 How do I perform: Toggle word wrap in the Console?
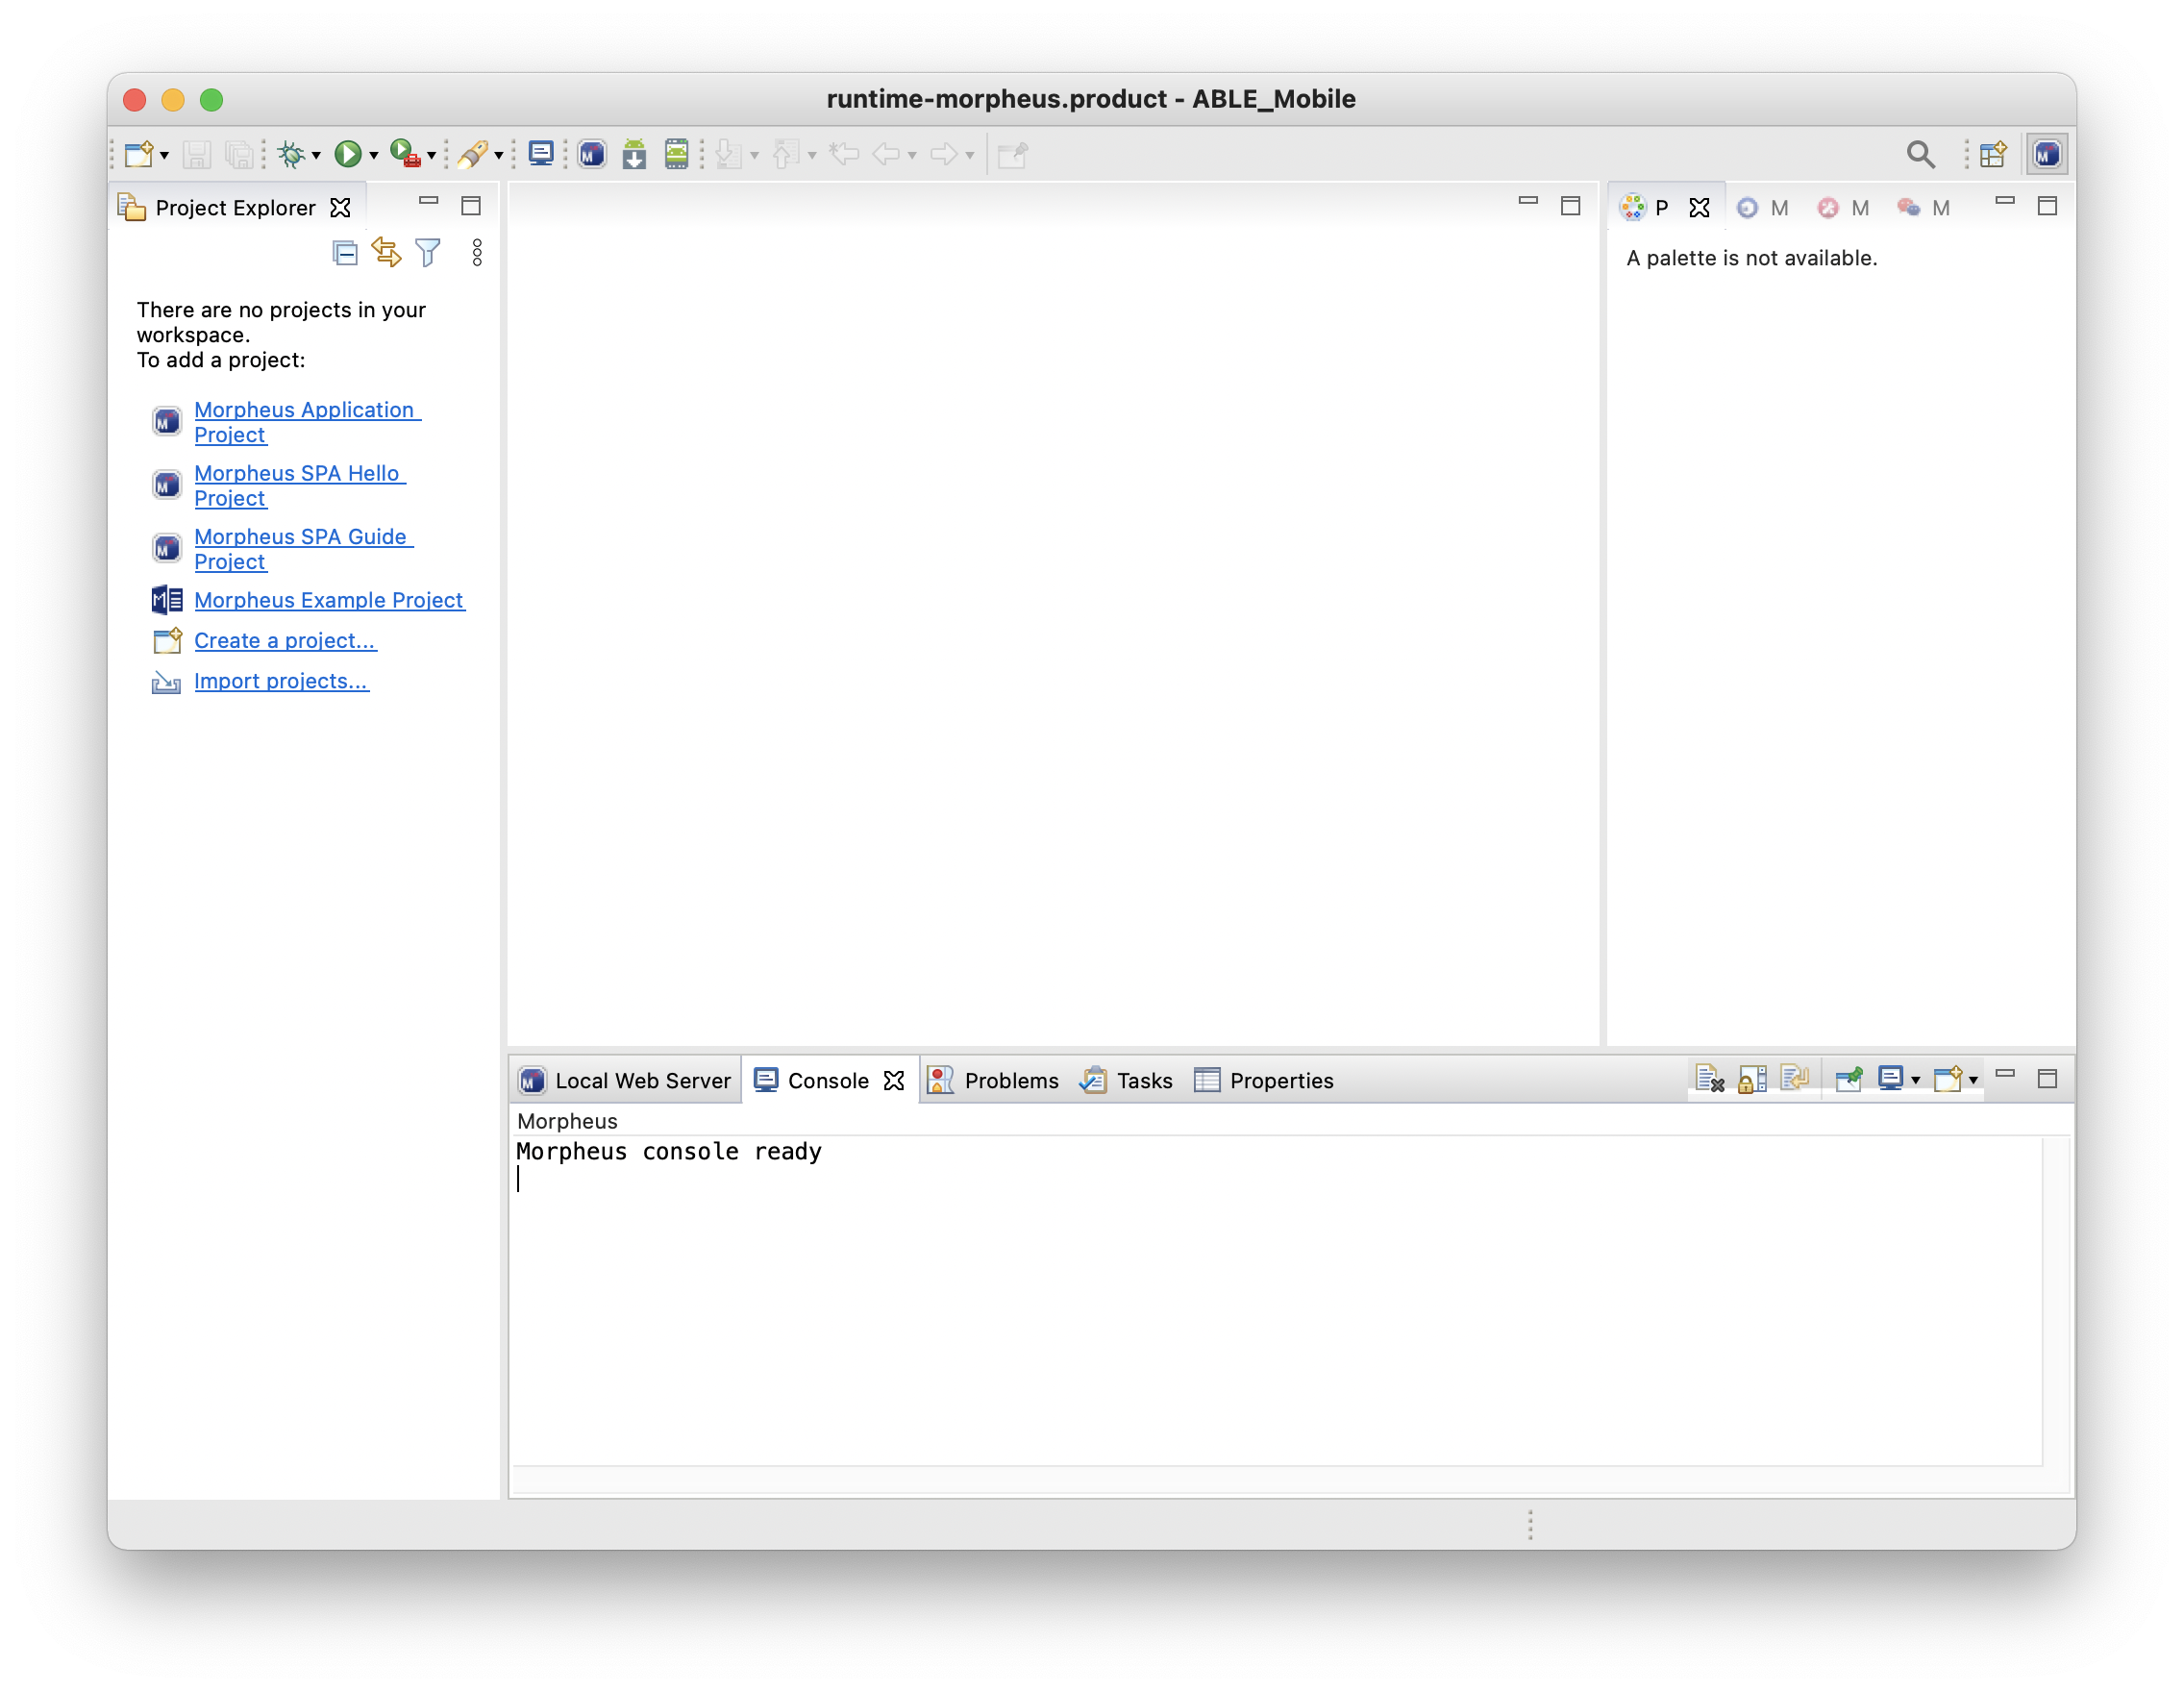click(x=1794, y=1079)
